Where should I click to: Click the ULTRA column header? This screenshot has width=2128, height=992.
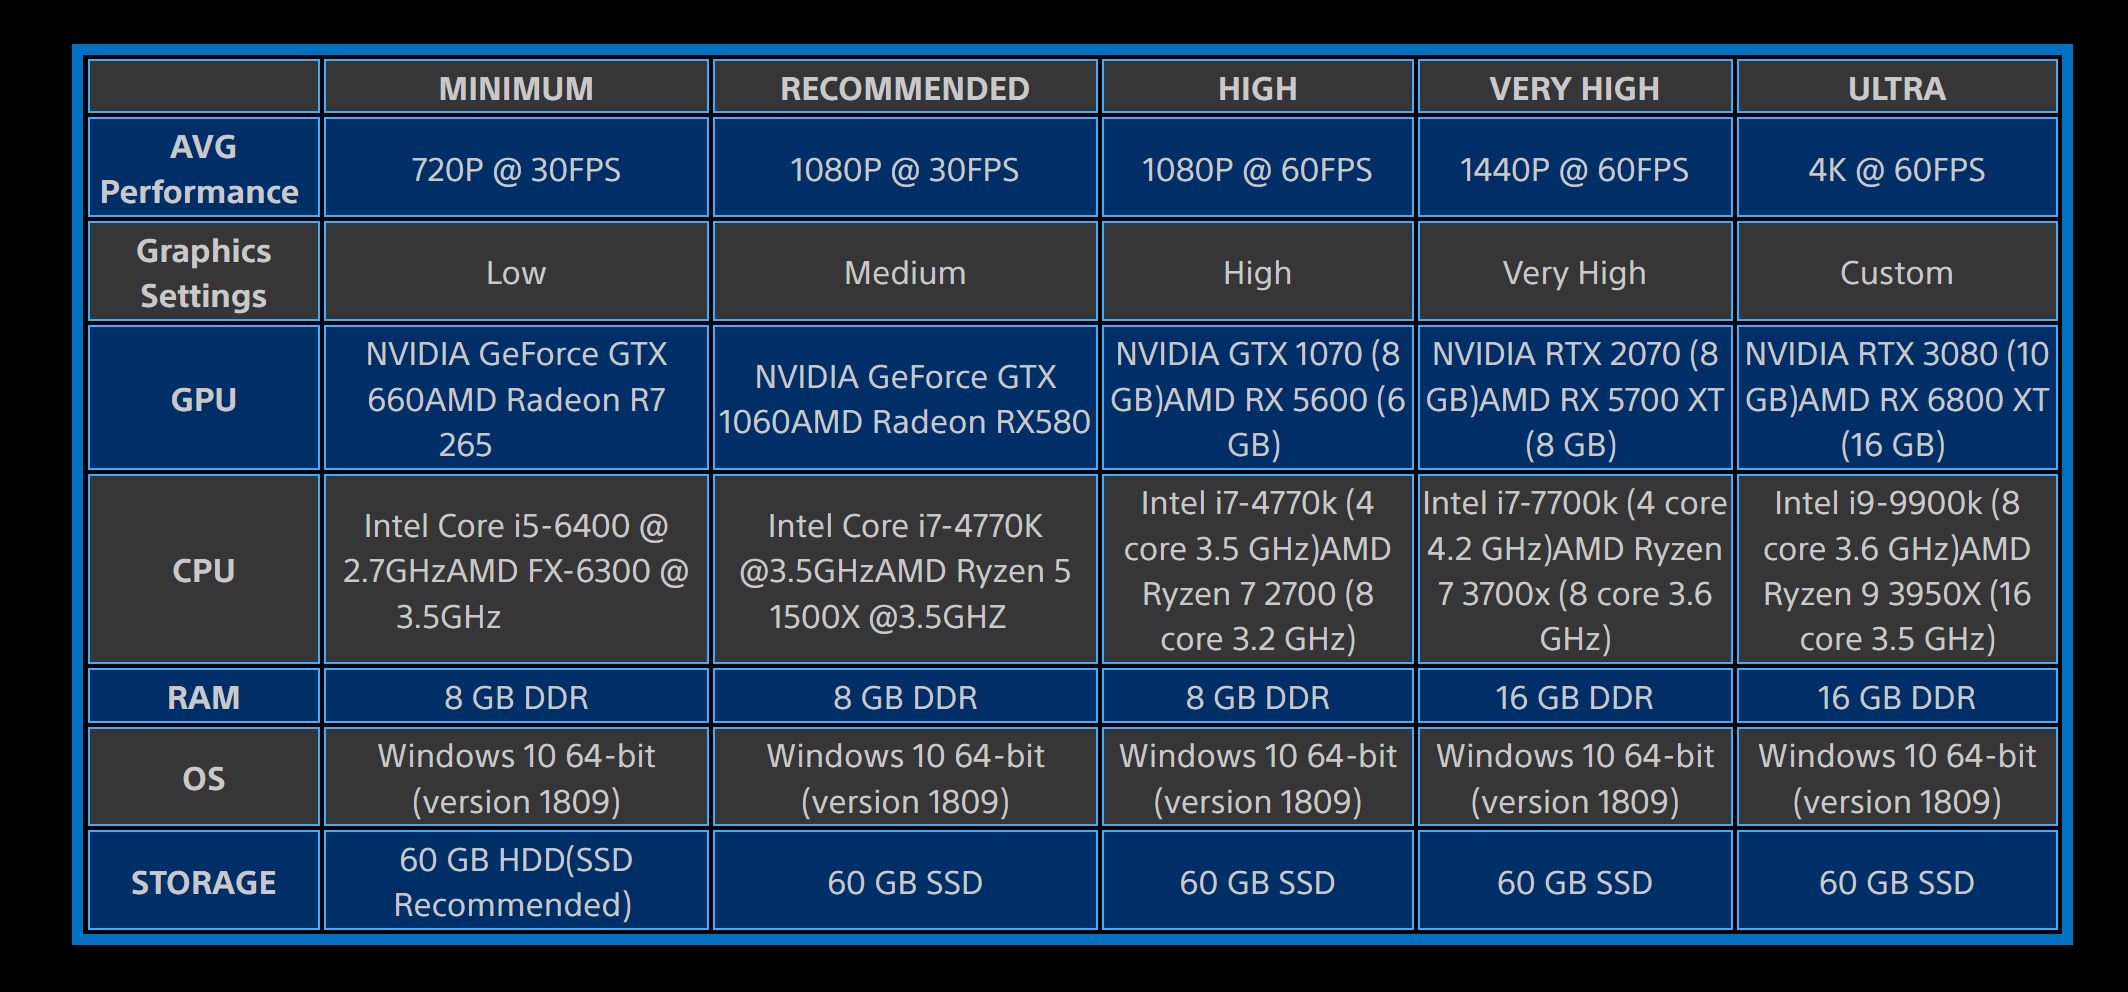[1896, 88]
